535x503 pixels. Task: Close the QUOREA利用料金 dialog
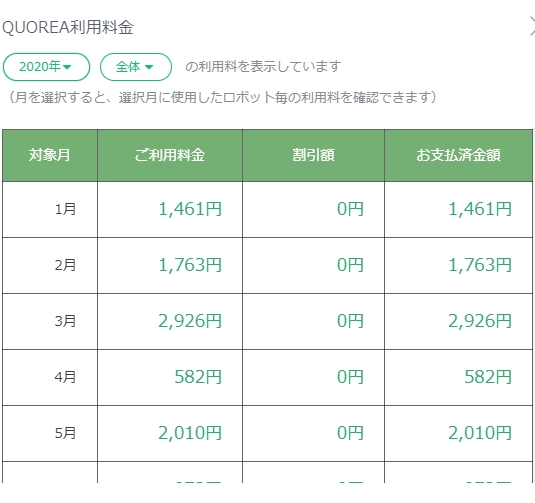(x=532, y=27)
